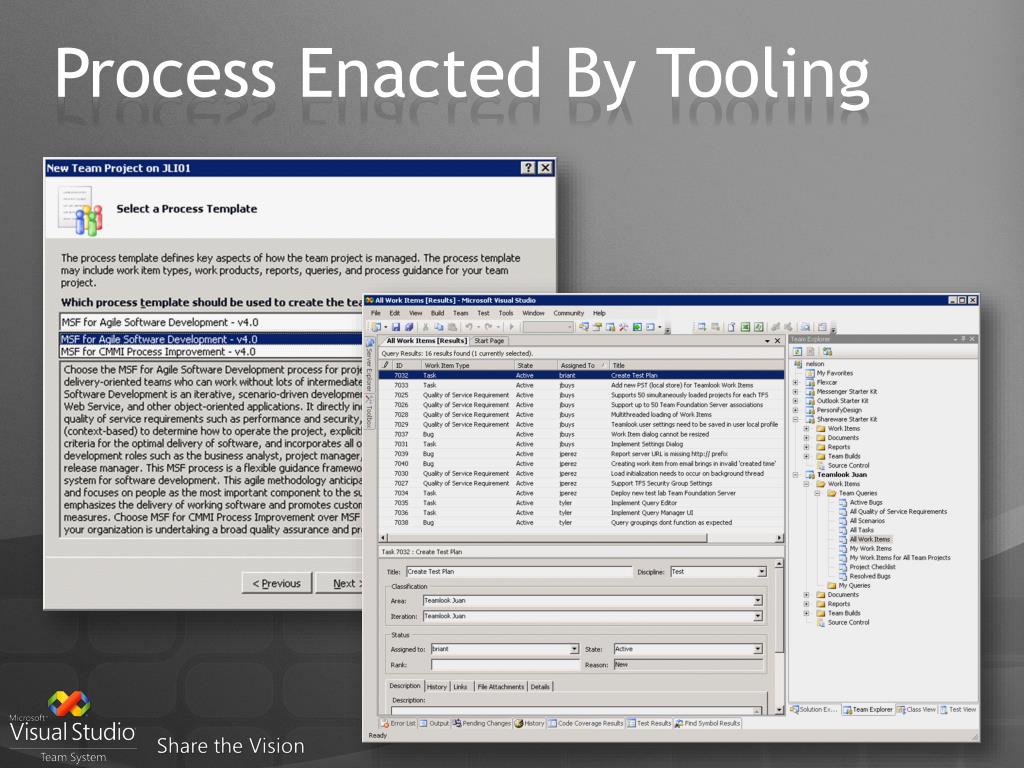Expand the Outlook Starter Kit project
The width and height of the screenshot is (1024, 768).
[795, 400]
